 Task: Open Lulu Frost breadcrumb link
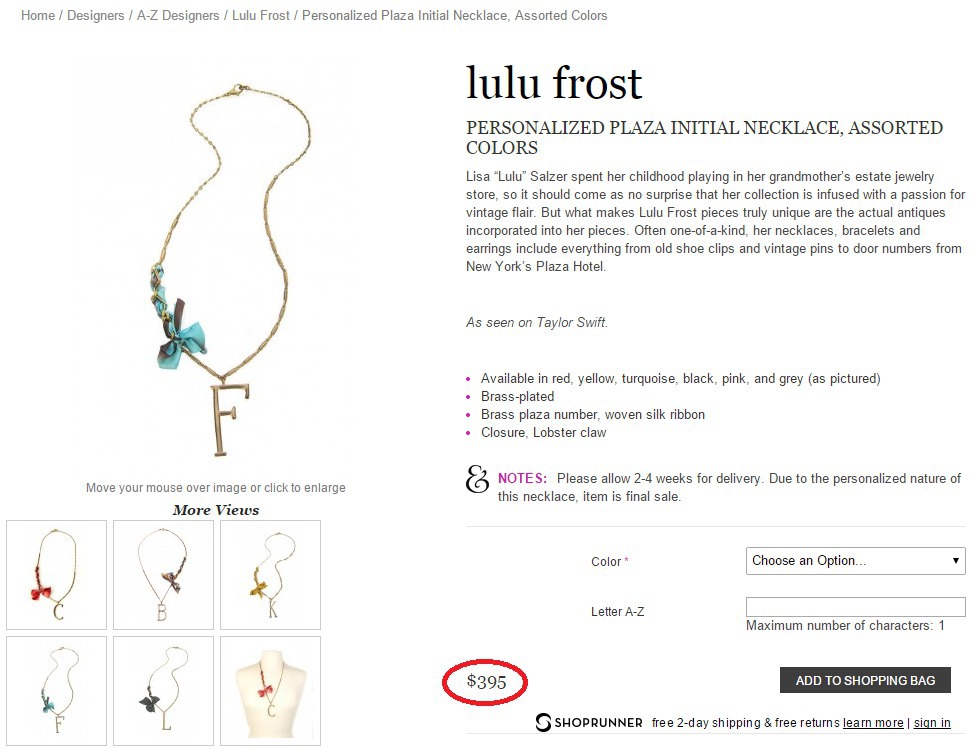(x=261, y=16)
